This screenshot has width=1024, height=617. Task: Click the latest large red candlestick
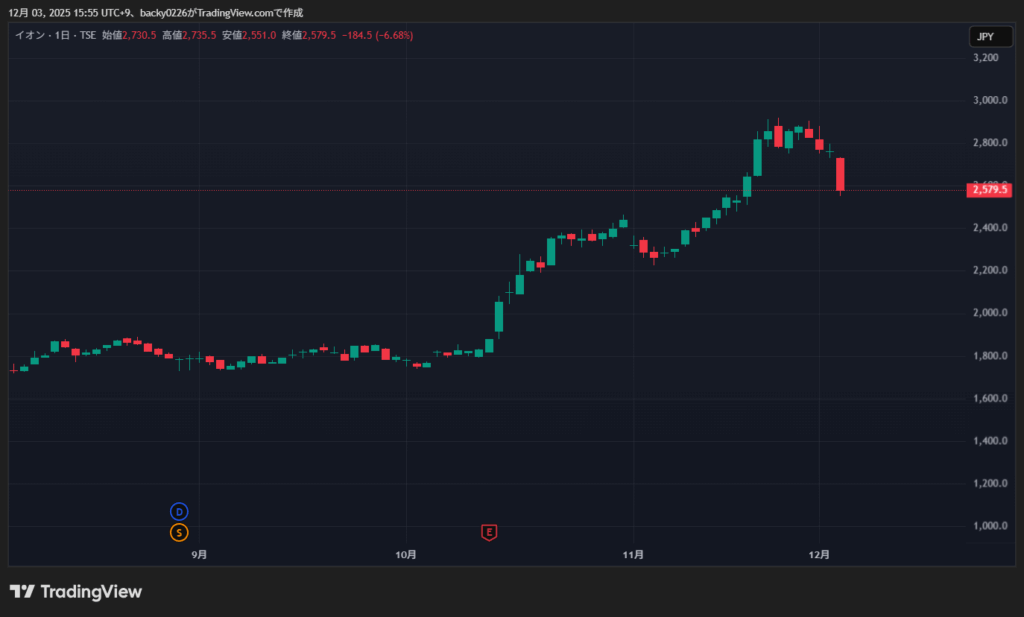pos(841,174)
